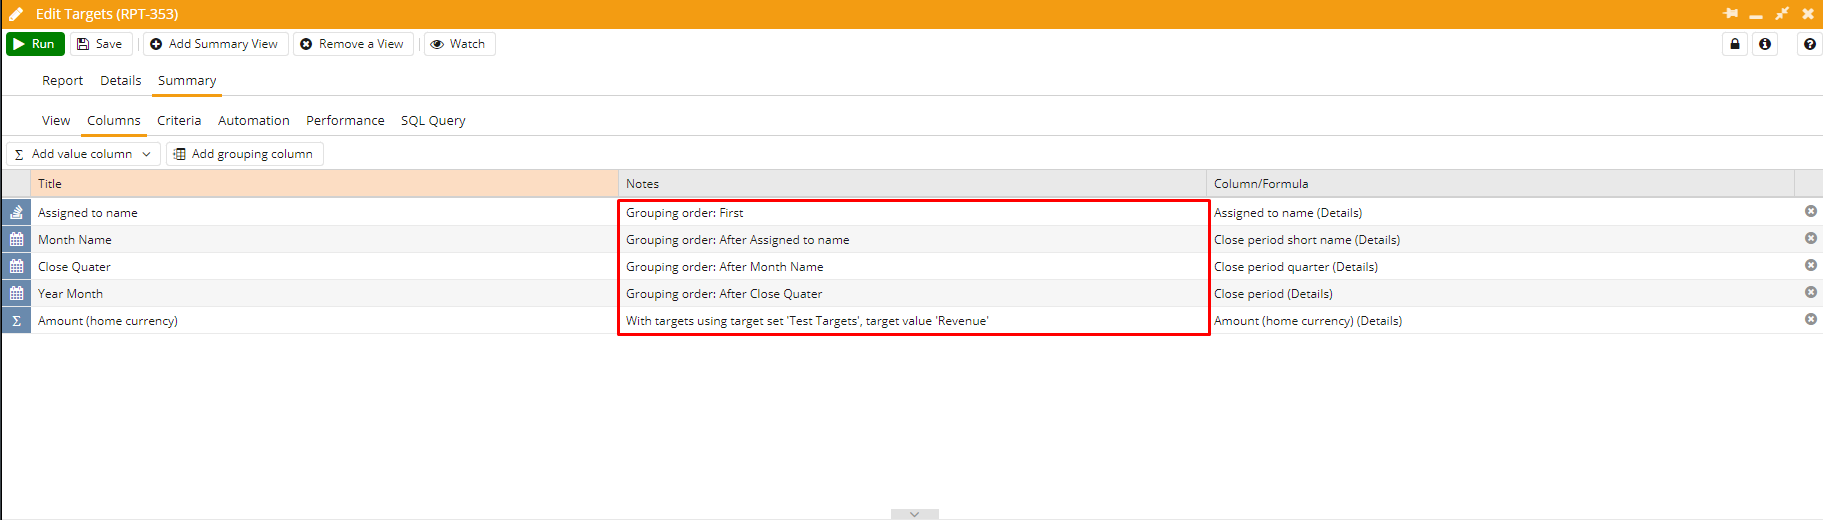Click 'Close period short name (Details)' cell
The height and width of the screenshot is (520, 1823).
1500,240
